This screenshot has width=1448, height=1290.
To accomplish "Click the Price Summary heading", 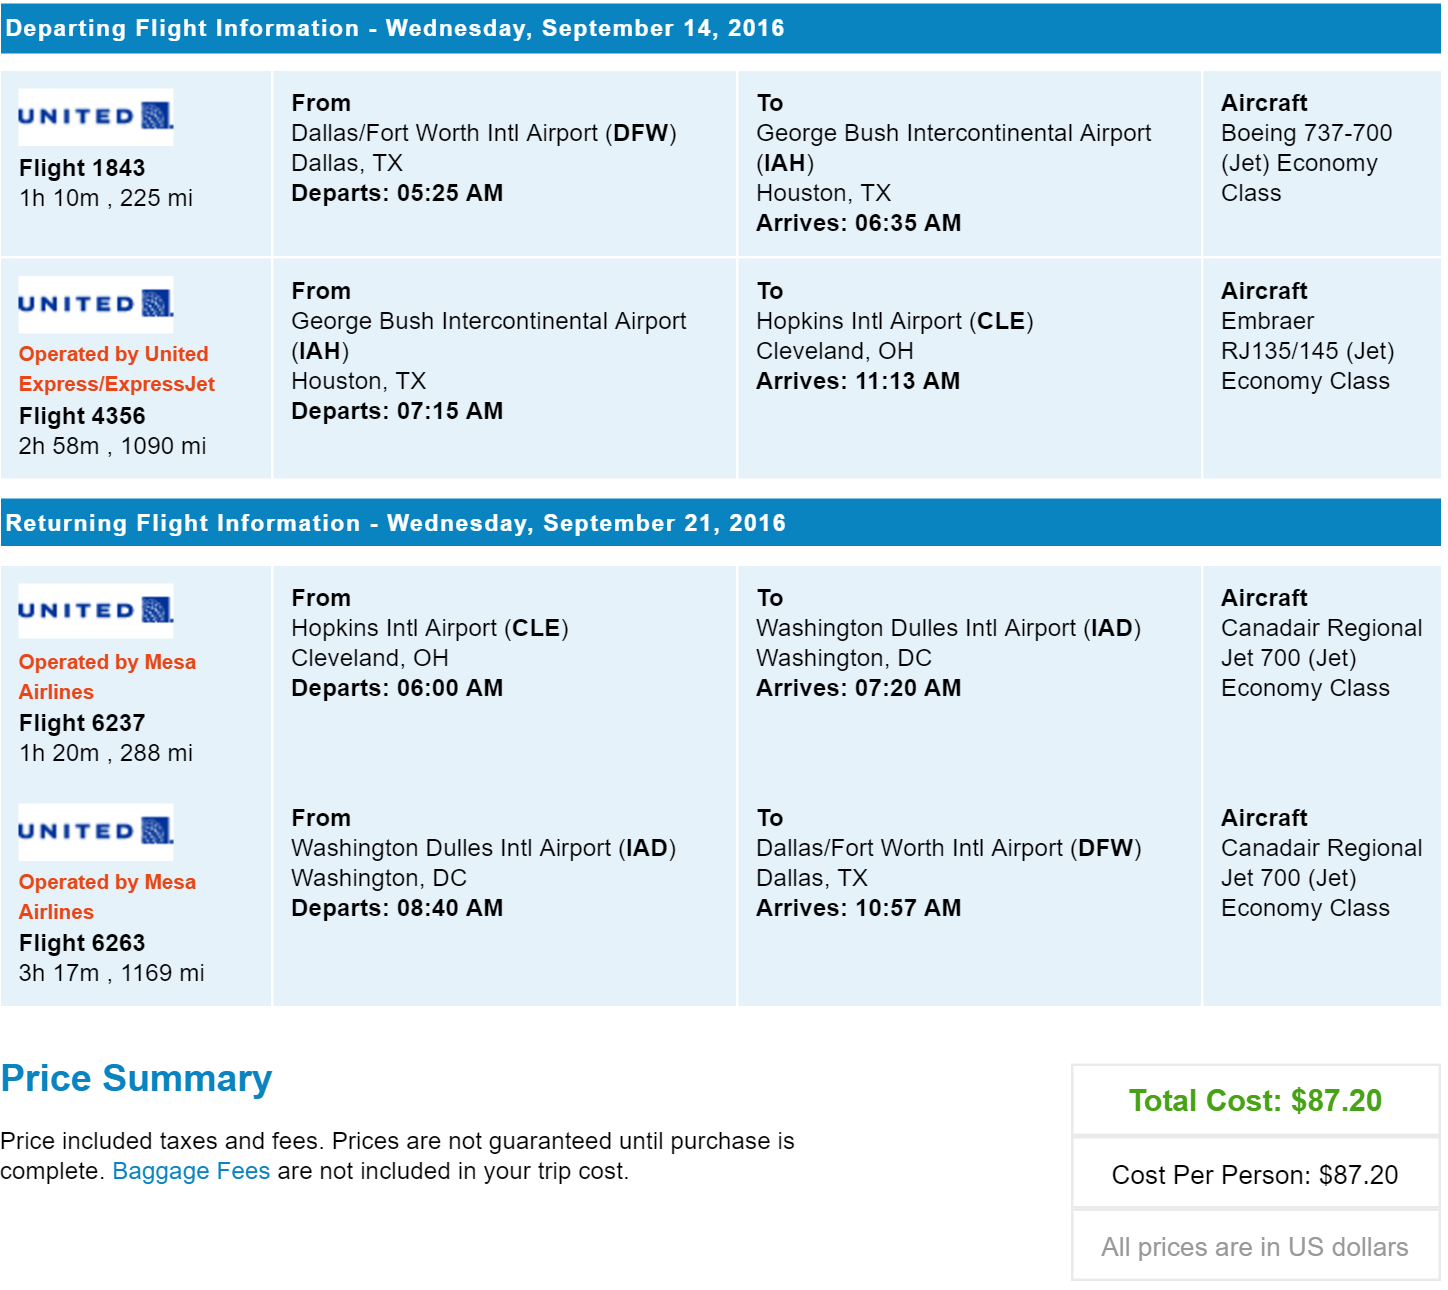I will [136, 1078].
